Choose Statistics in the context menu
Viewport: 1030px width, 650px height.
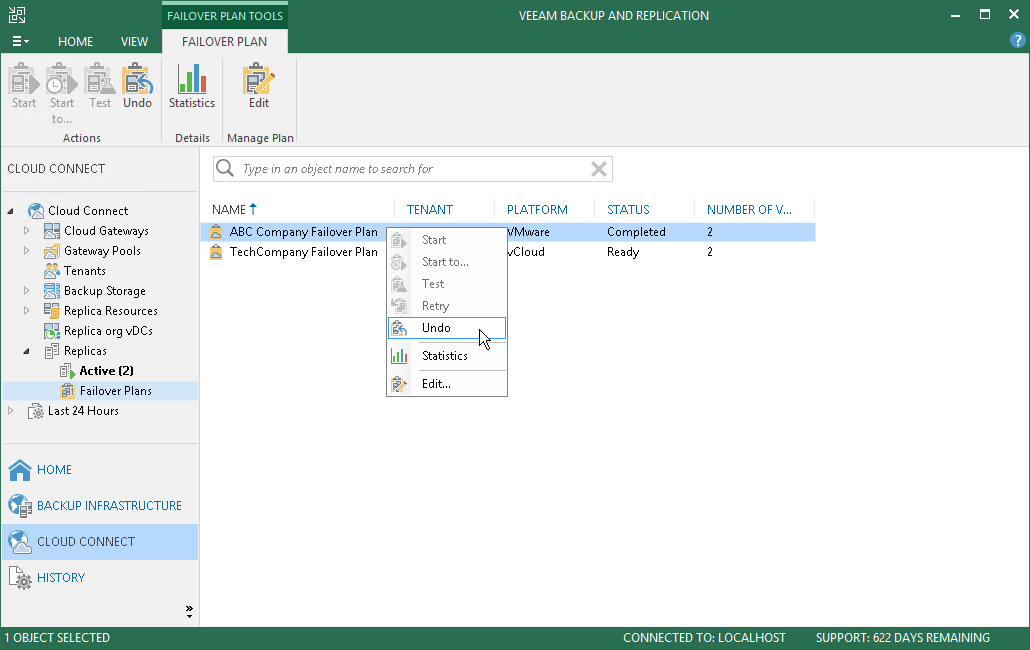(x=447, y=356)
